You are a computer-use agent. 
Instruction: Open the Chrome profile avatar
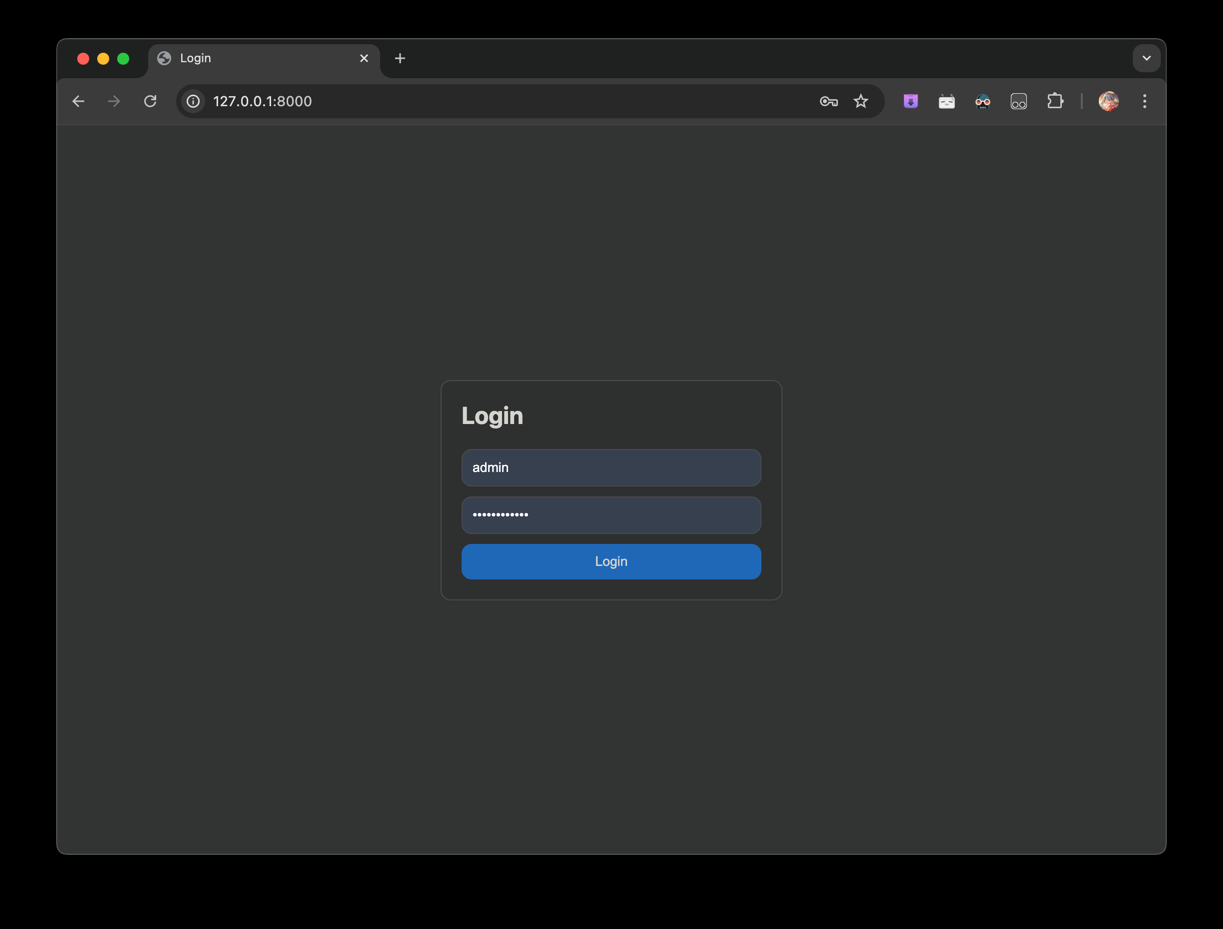point(1108,101)
